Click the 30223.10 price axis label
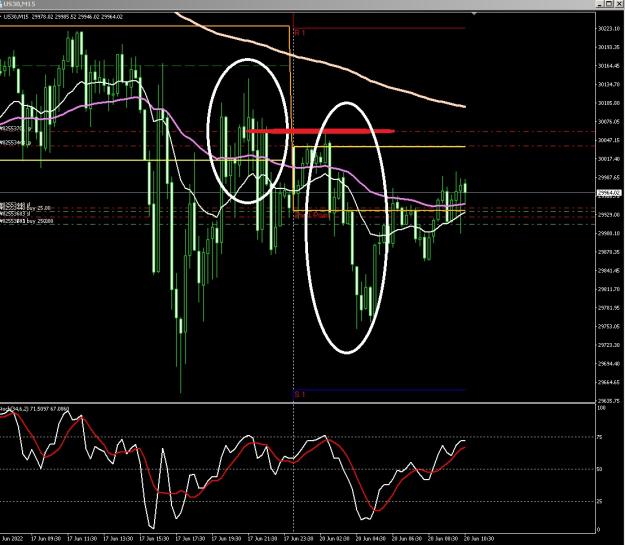This screenshot has width=625, height=545. (x=608, y=28)
